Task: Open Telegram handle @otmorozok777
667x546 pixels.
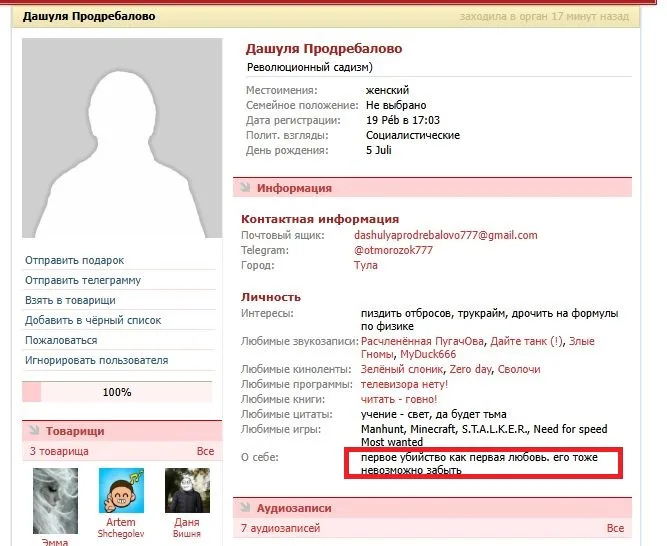Action: 393,250
